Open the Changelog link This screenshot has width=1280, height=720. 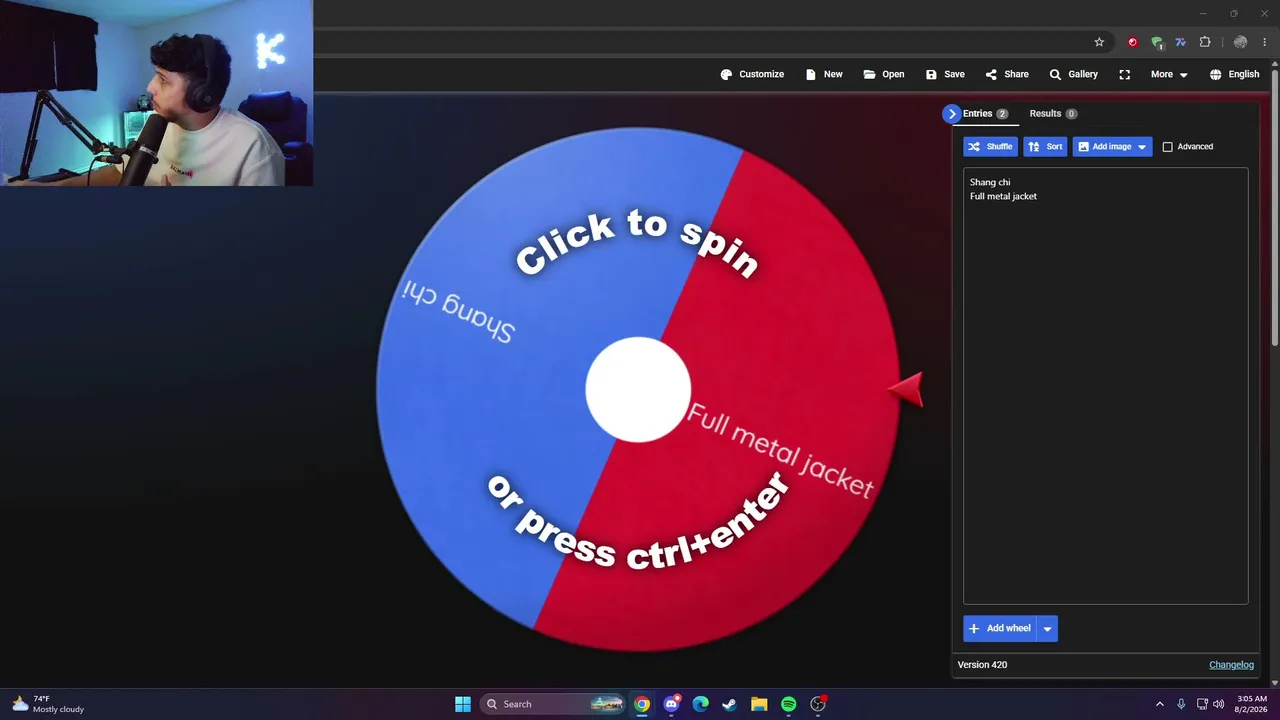point(1231,665)
